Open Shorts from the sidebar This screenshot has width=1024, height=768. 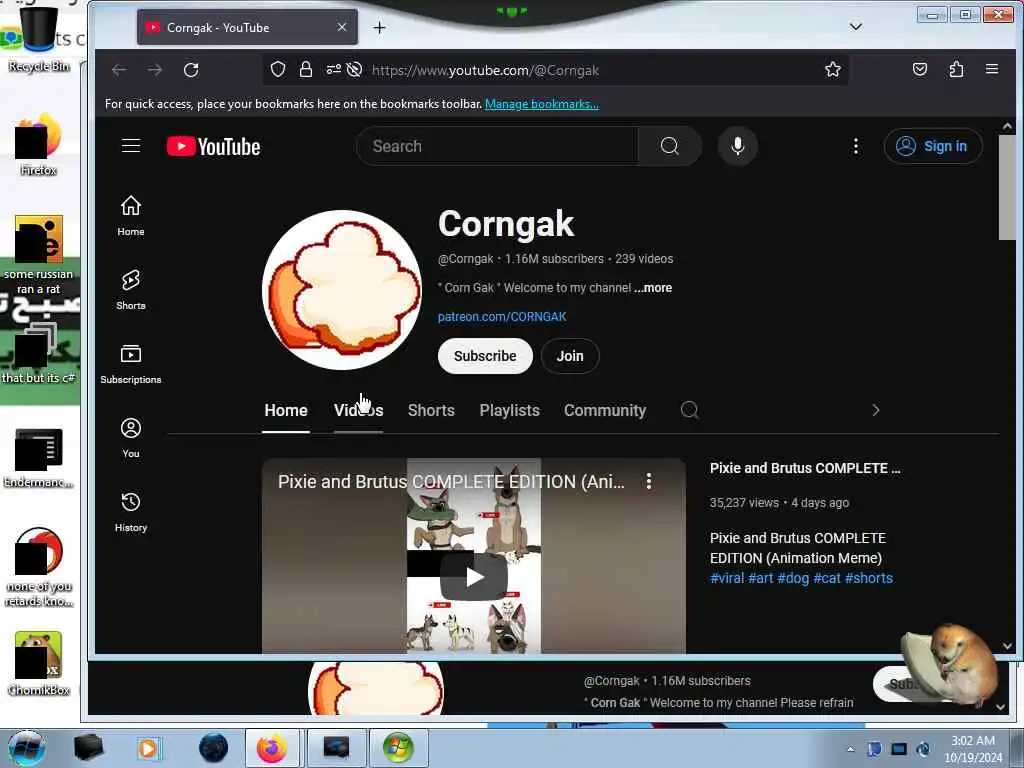coord(131,289)
